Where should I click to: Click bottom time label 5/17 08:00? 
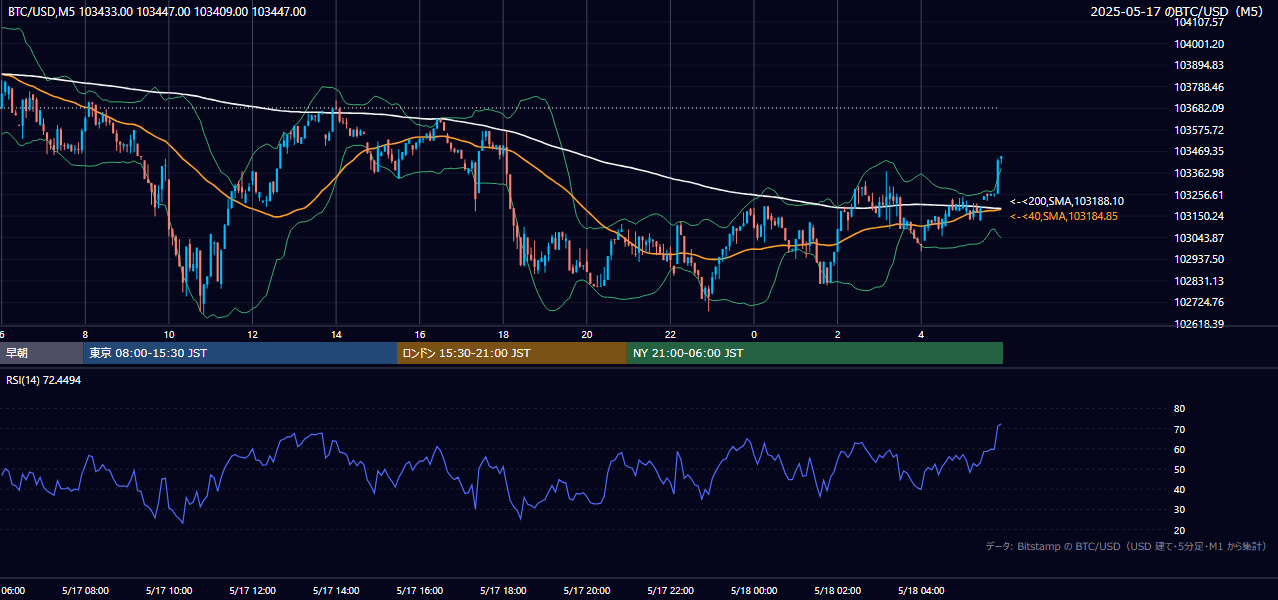point(85,591)
